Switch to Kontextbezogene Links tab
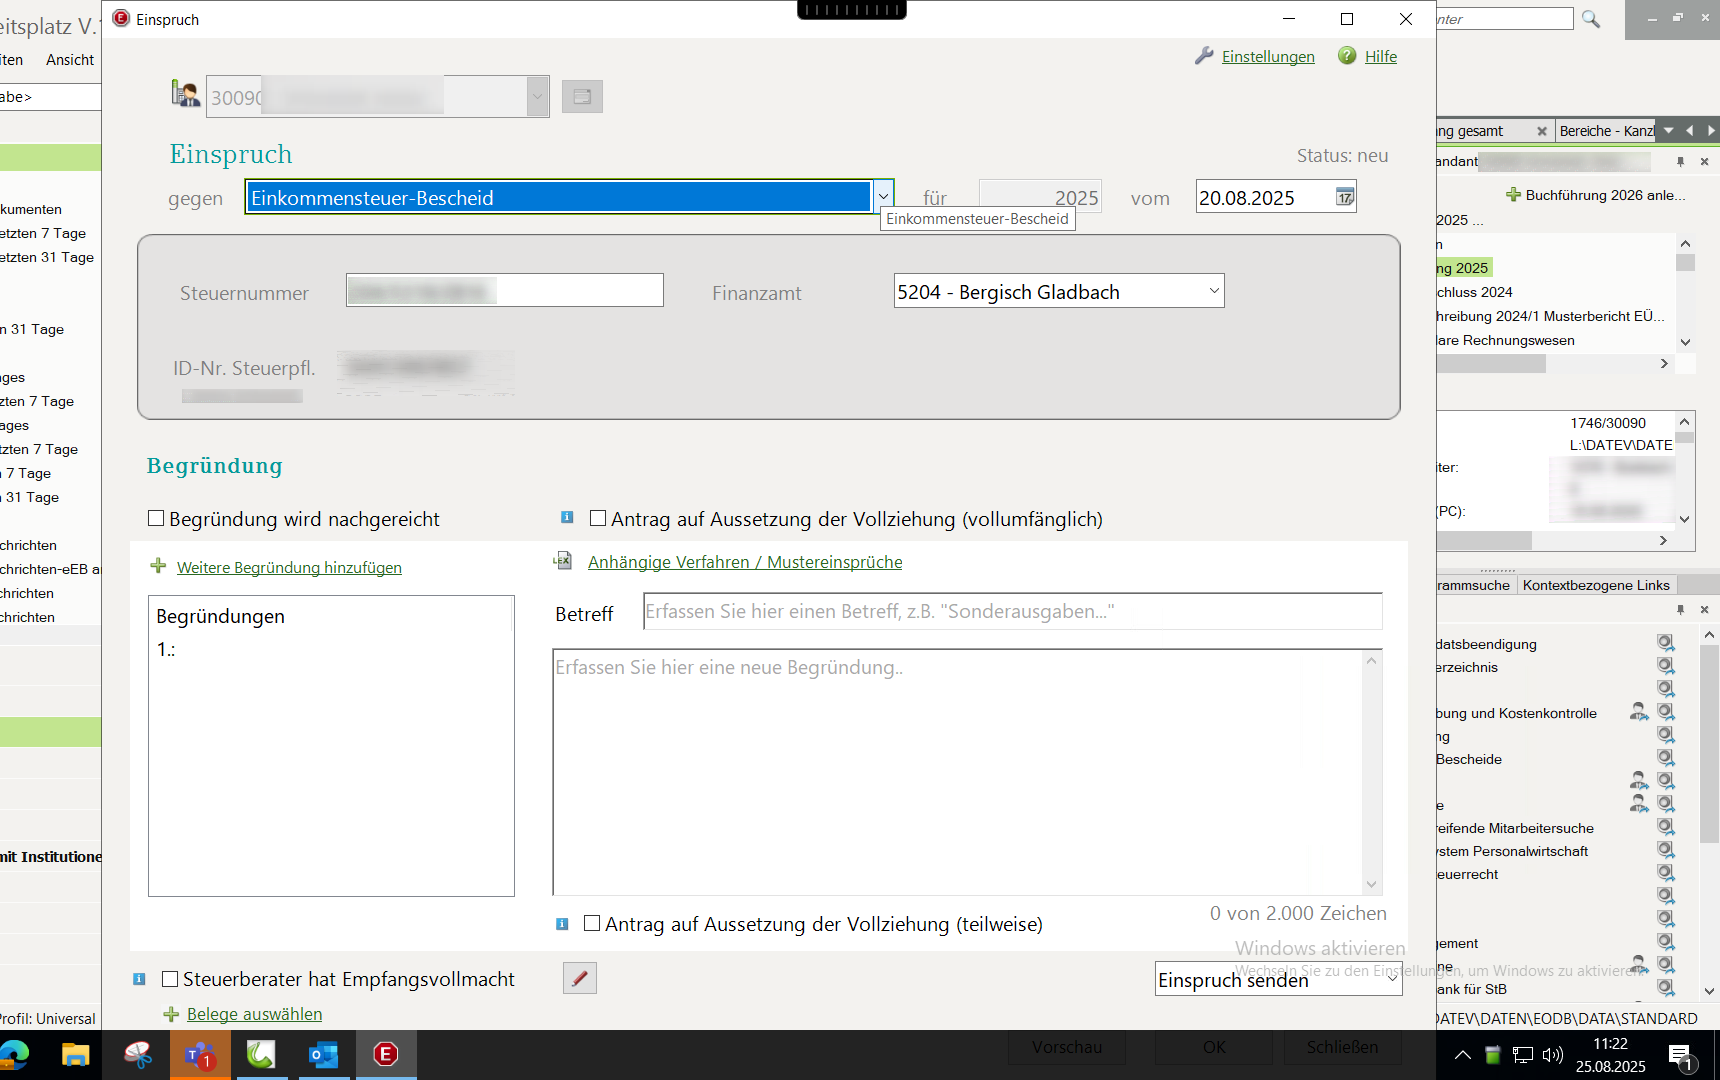1720x1080 pixels. click(1596, 585)
